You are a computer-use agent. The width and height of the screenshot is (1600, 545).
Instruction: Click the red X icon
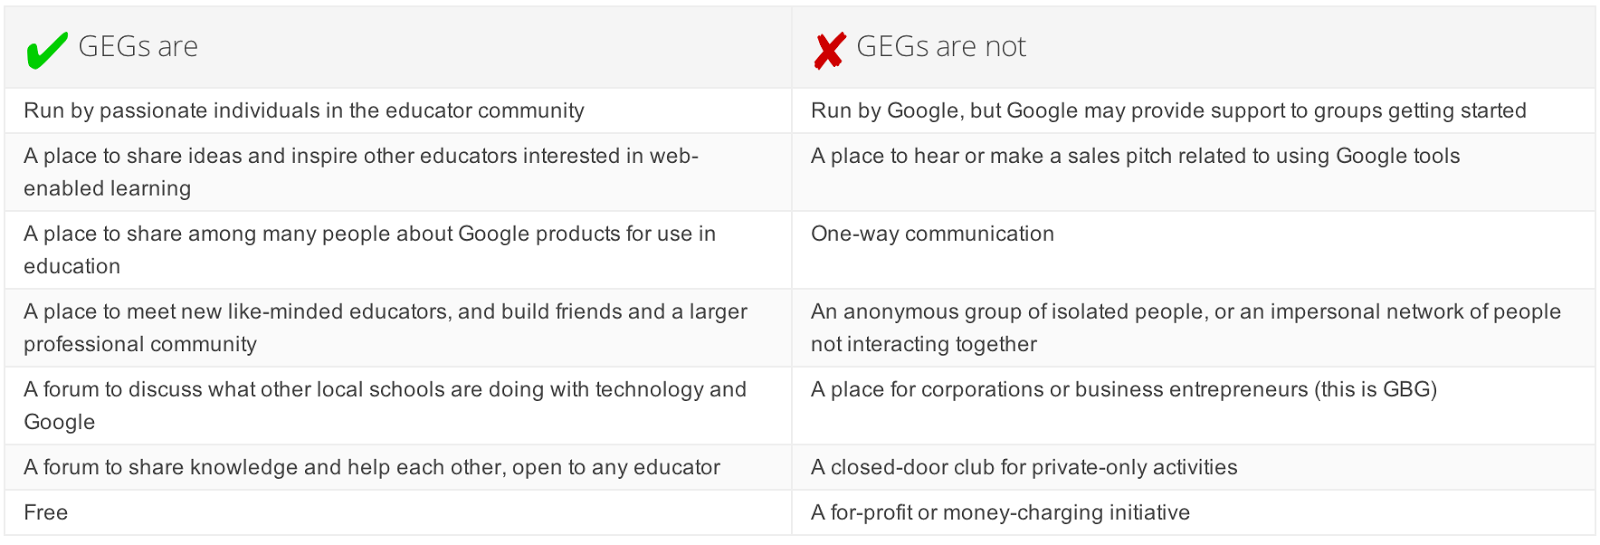[x=829, y=50]
